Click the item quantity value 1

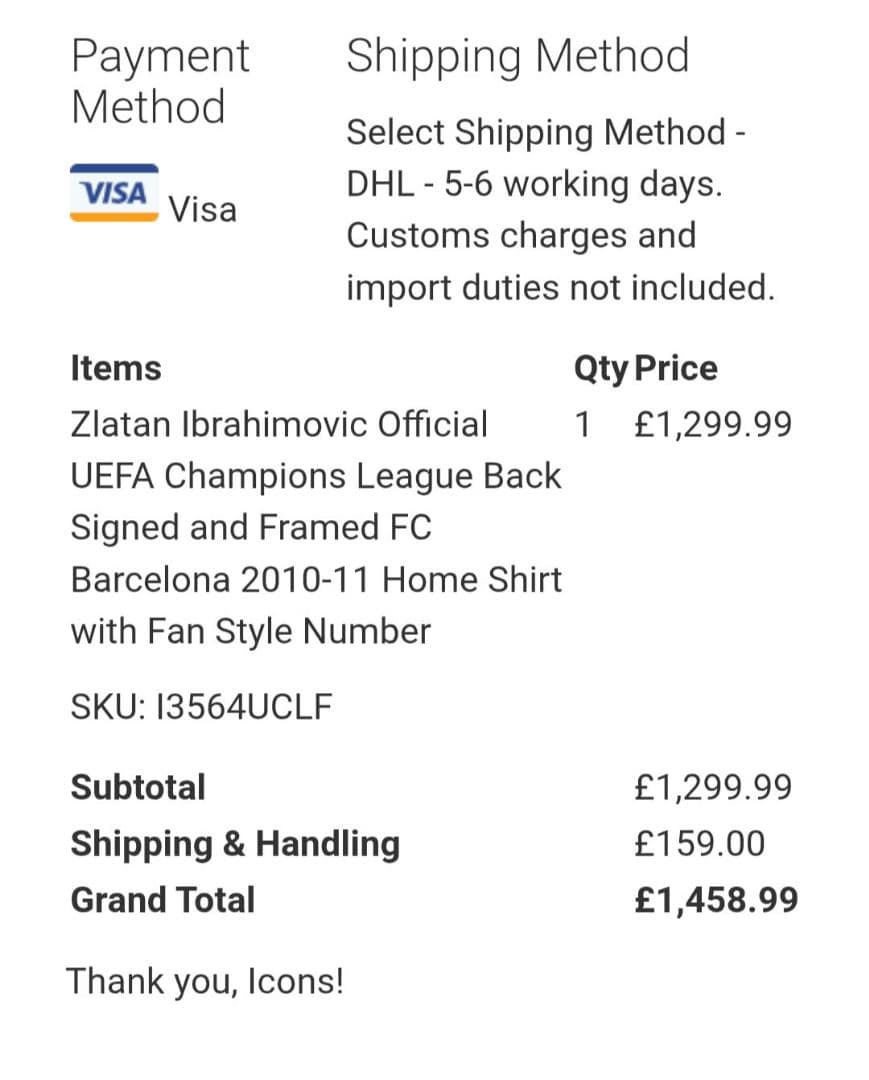click(x=582, y=425)
